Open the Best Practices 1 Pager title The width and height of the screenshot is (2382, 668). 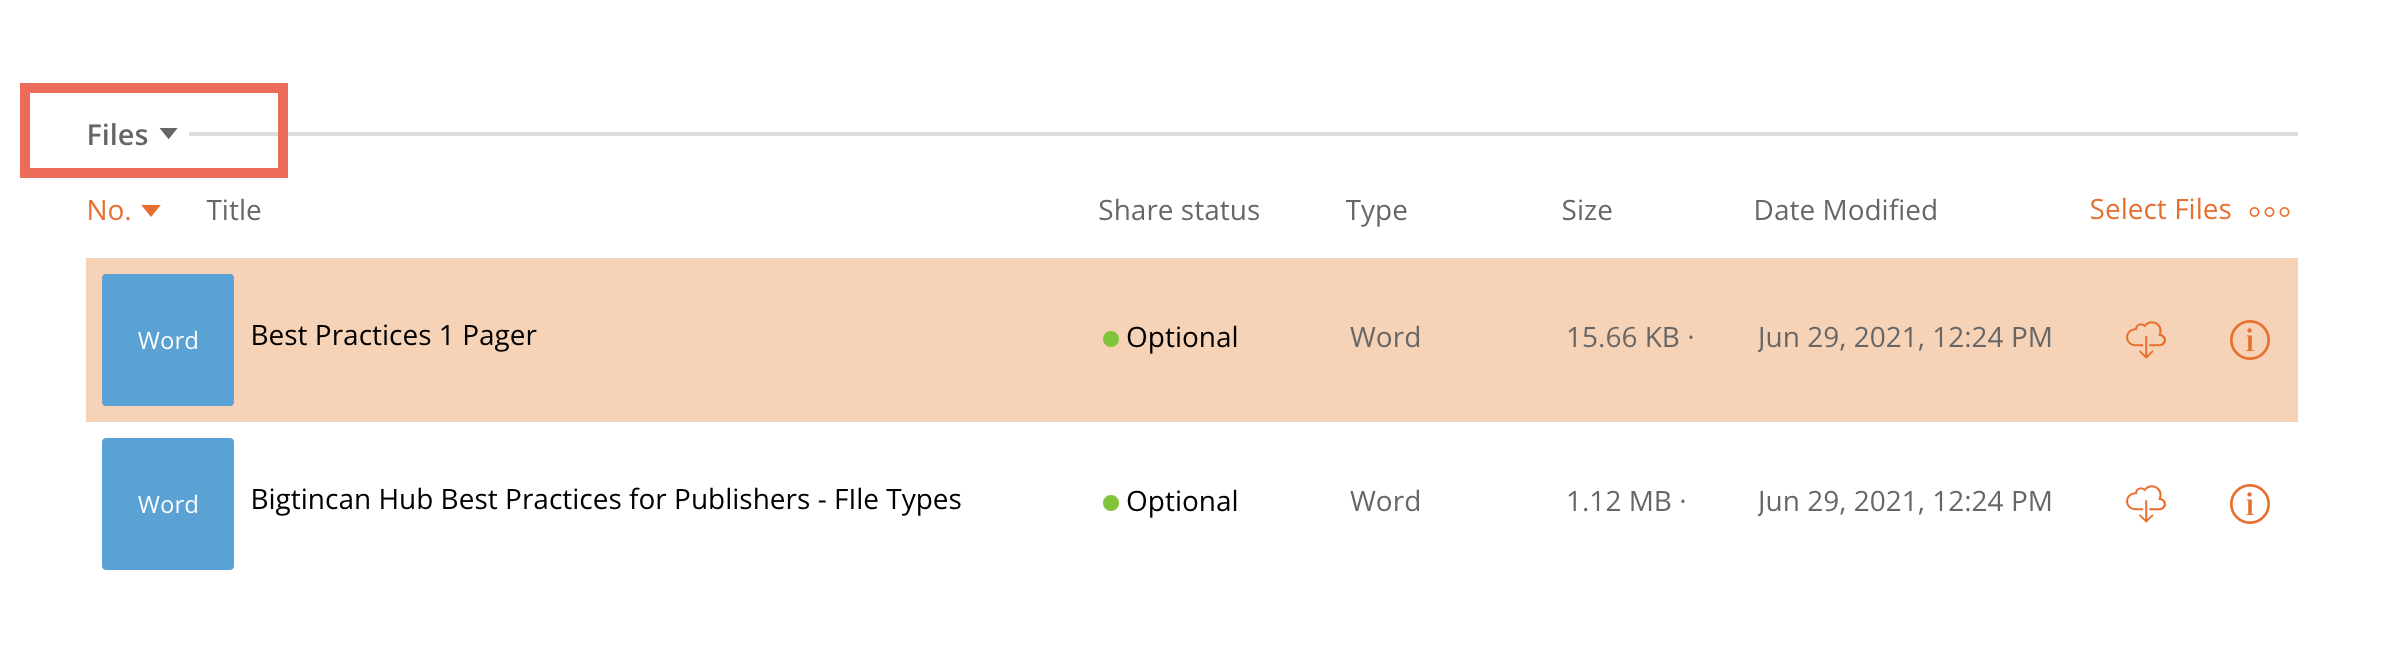[393, 336]
